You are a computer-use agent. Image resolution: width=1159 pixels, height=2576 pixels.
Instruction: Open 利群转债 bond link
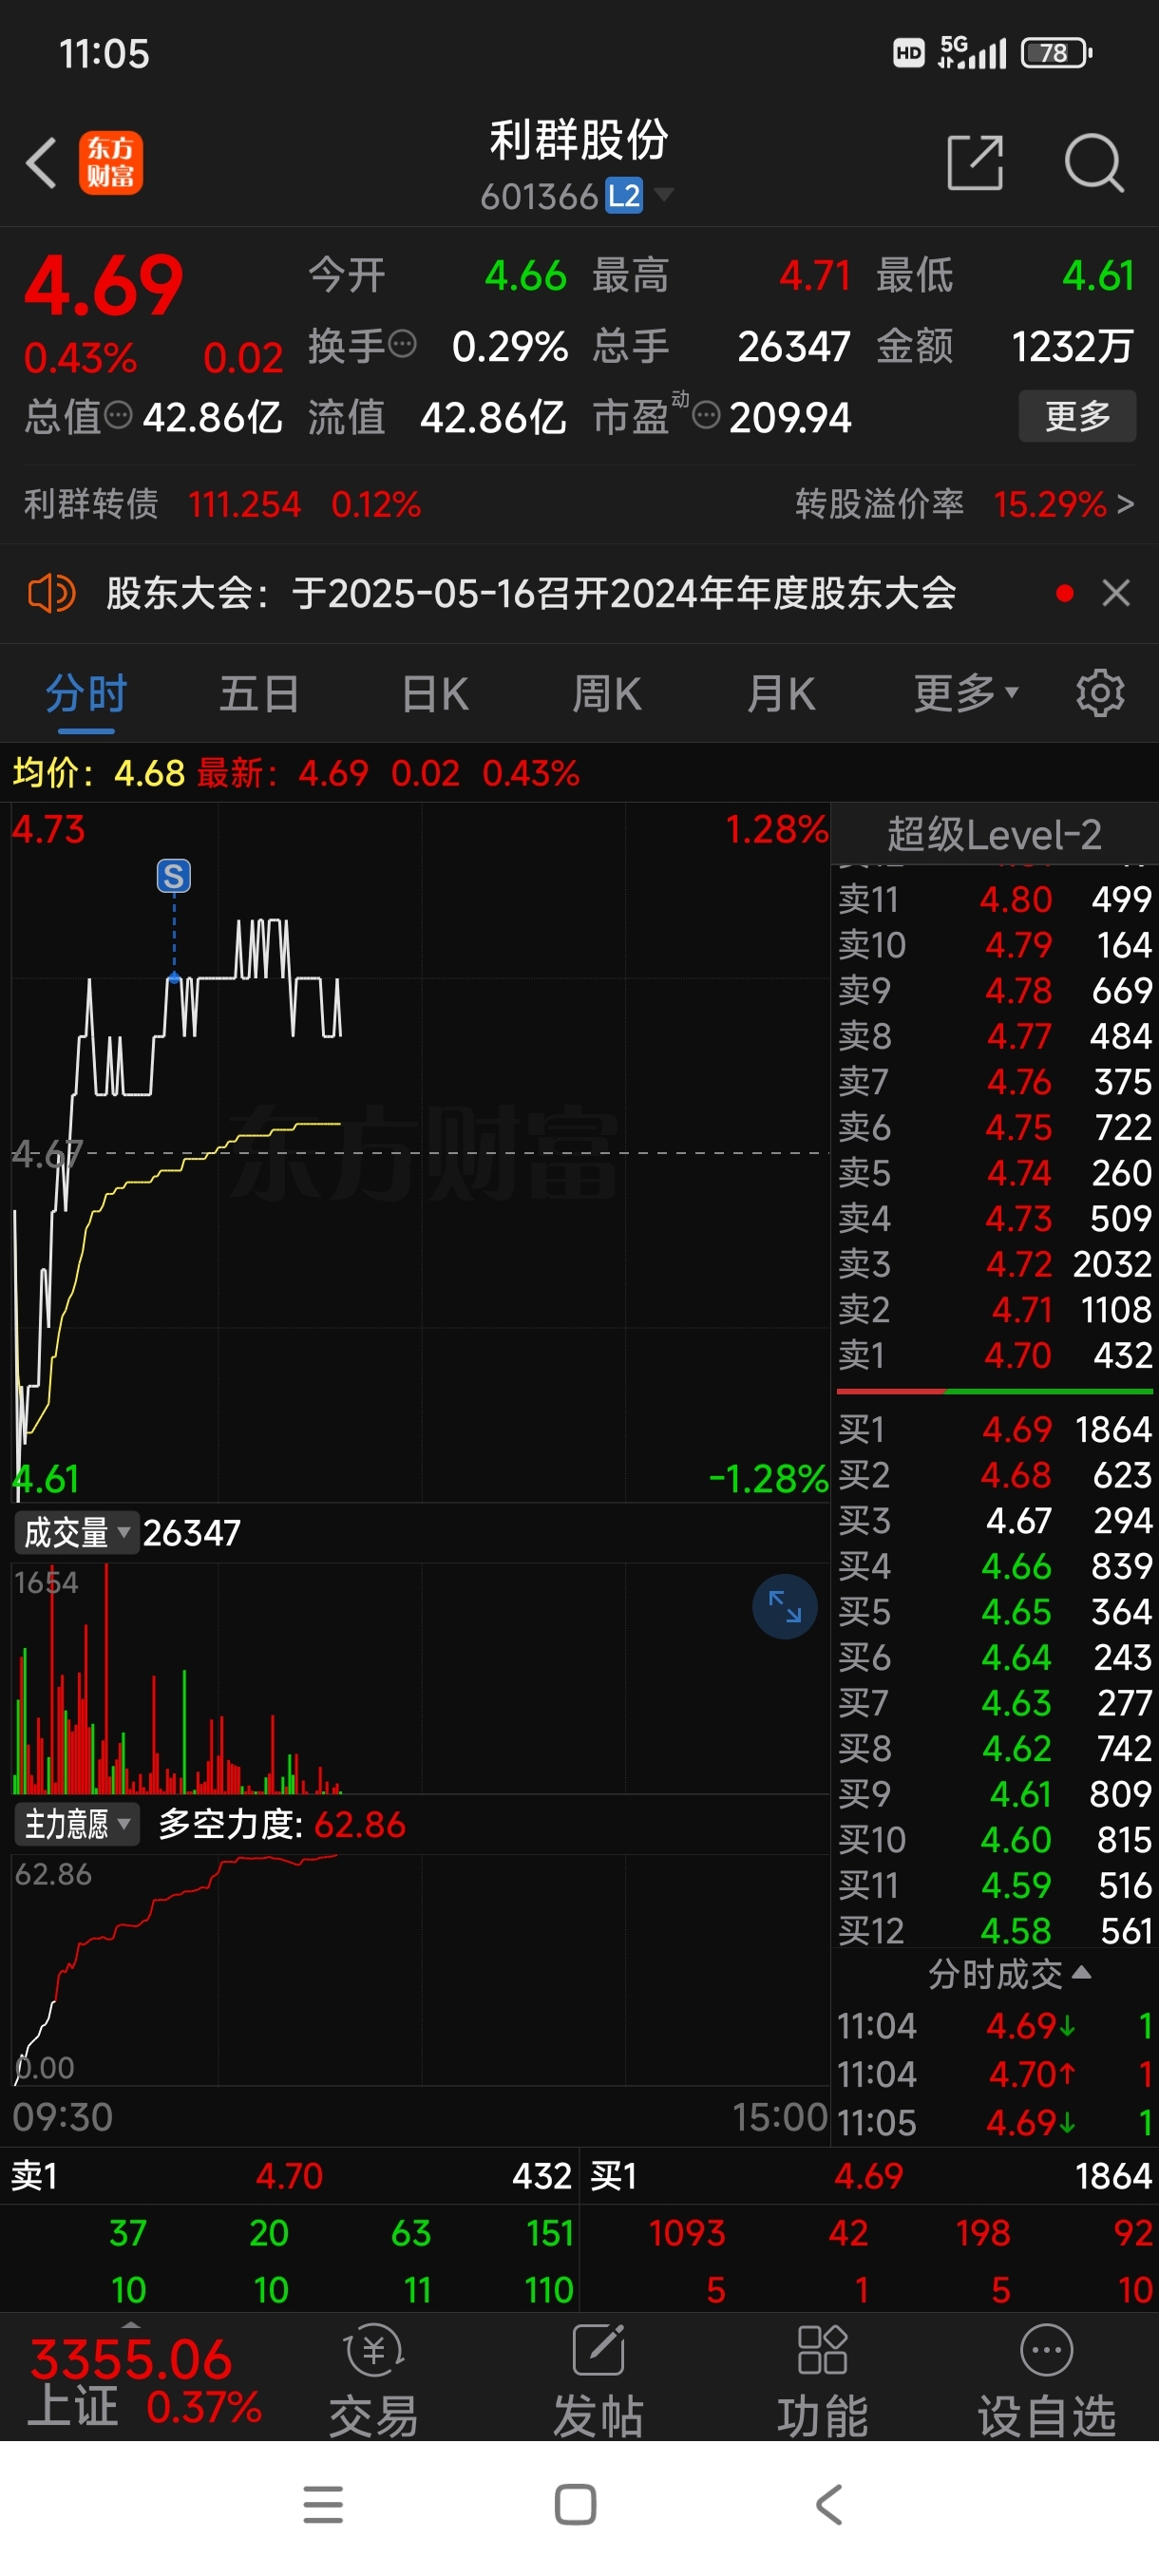[x=222, y=504]
